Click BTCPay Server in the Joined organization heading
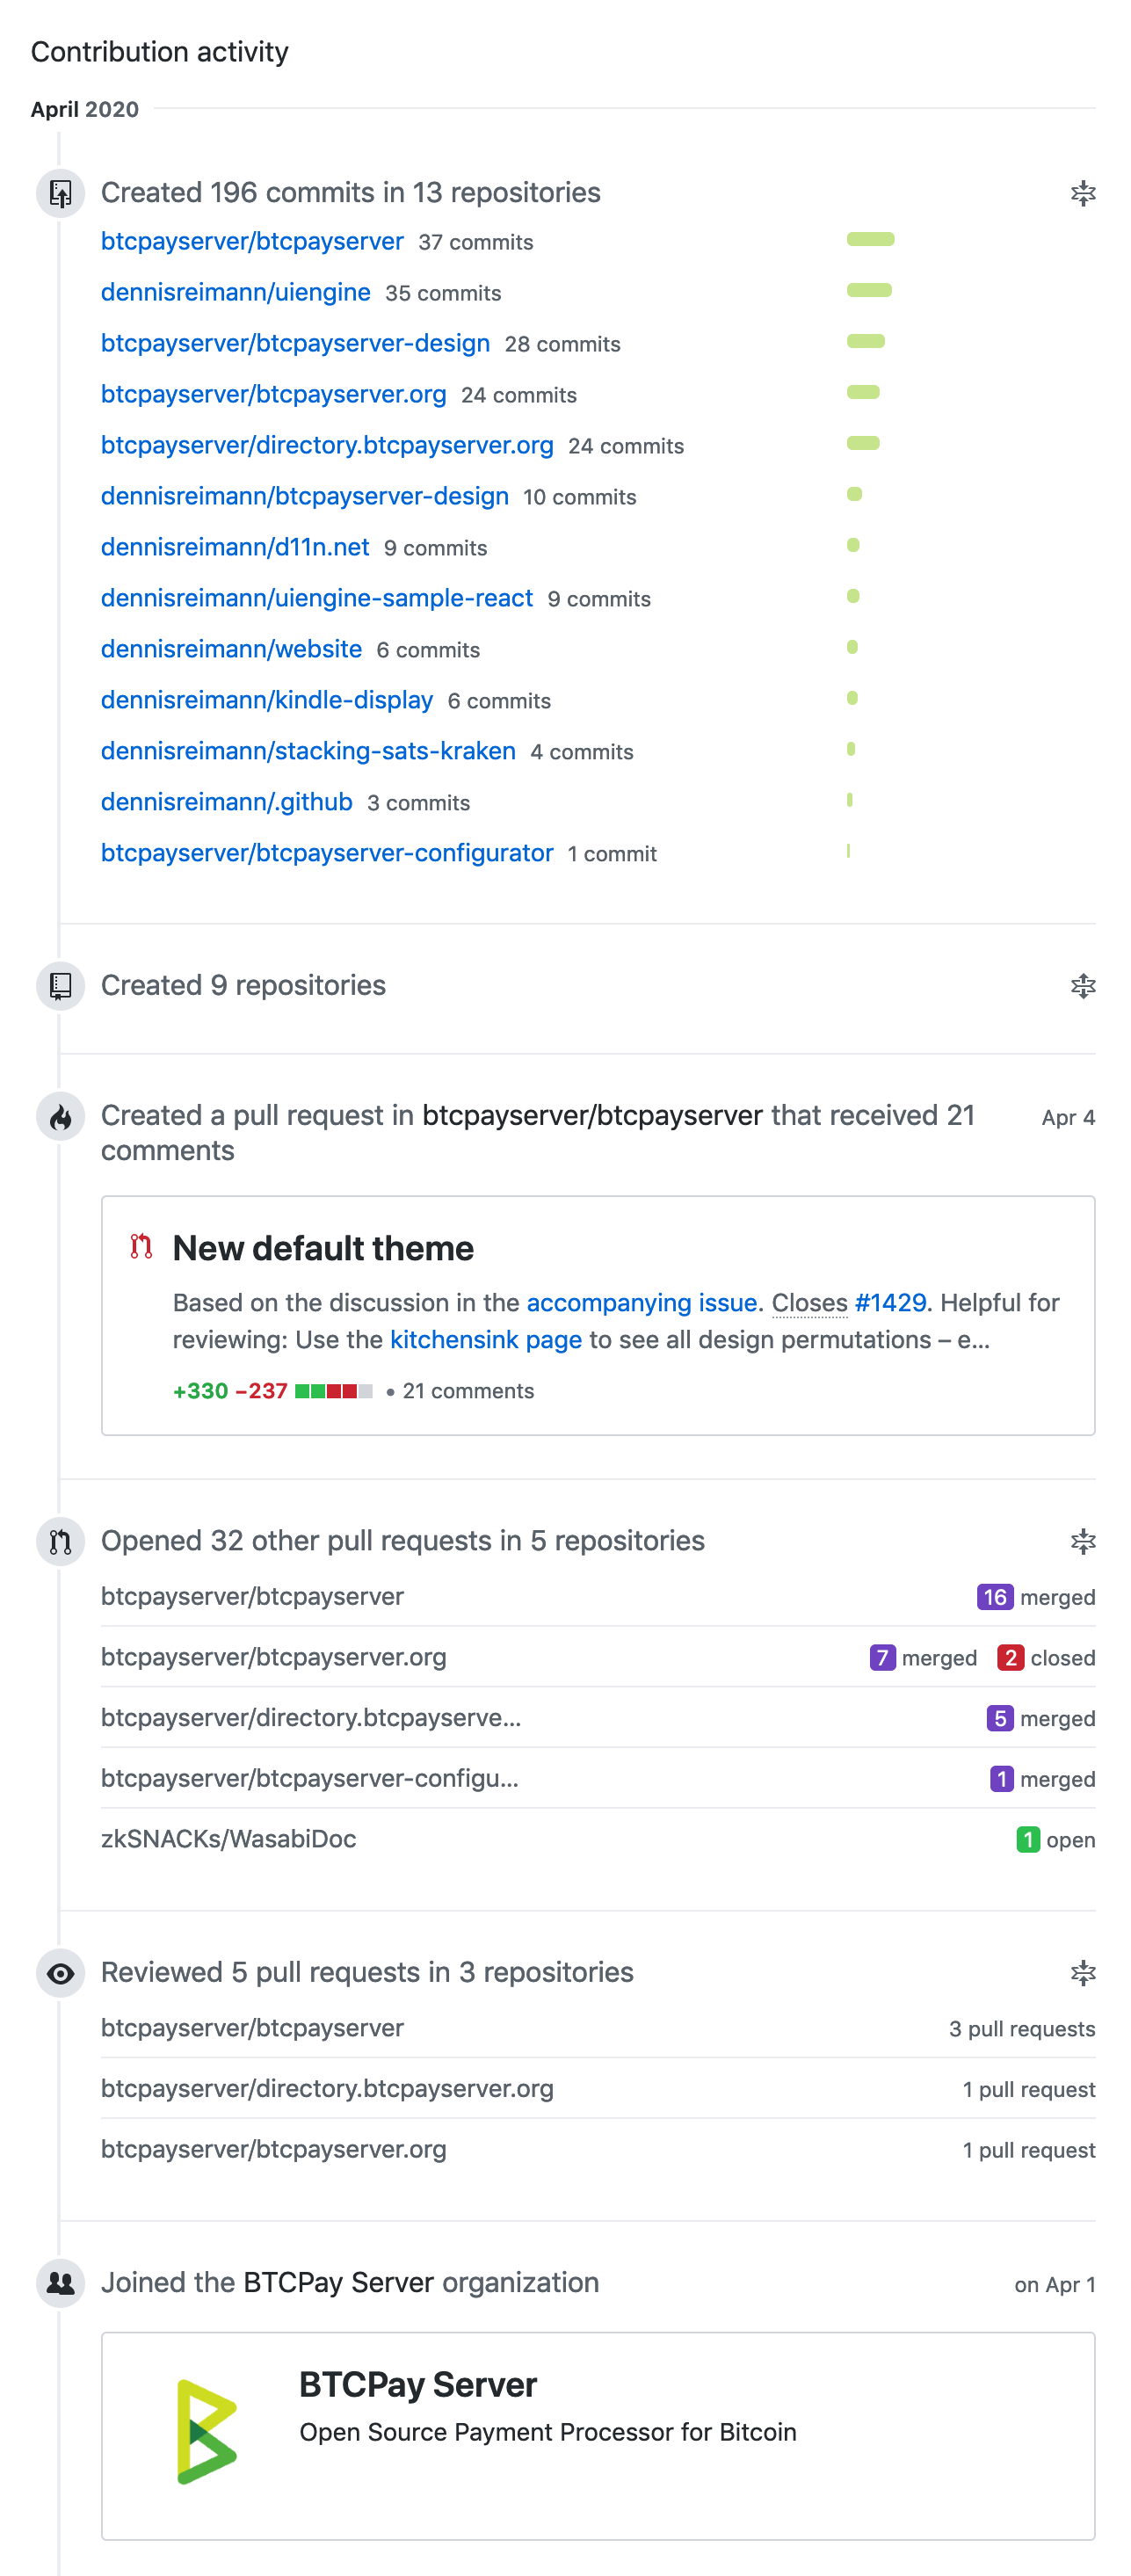The image size is (1131, 2576). coord(338,2283)
